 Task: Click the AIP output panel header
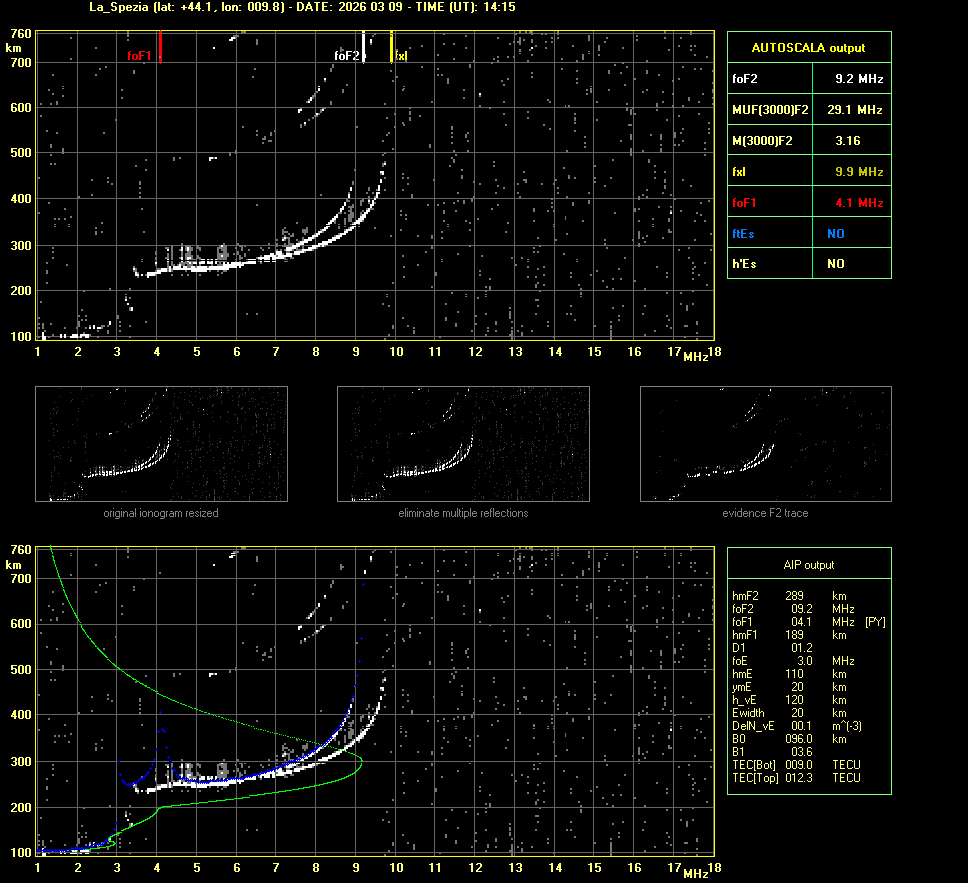pyautogui.click(x=808, y=565)
